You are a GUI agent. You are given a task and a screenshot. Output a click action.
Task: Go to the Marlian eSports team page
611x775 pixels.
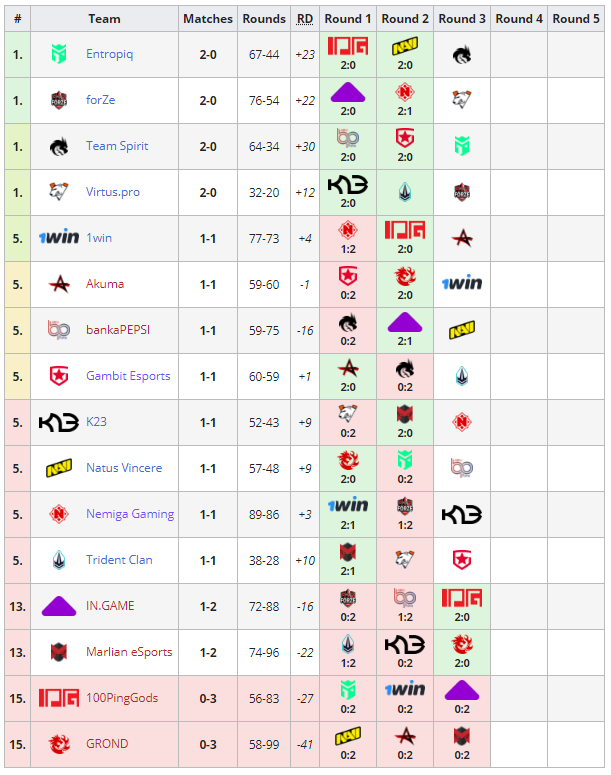pos(129,652)
